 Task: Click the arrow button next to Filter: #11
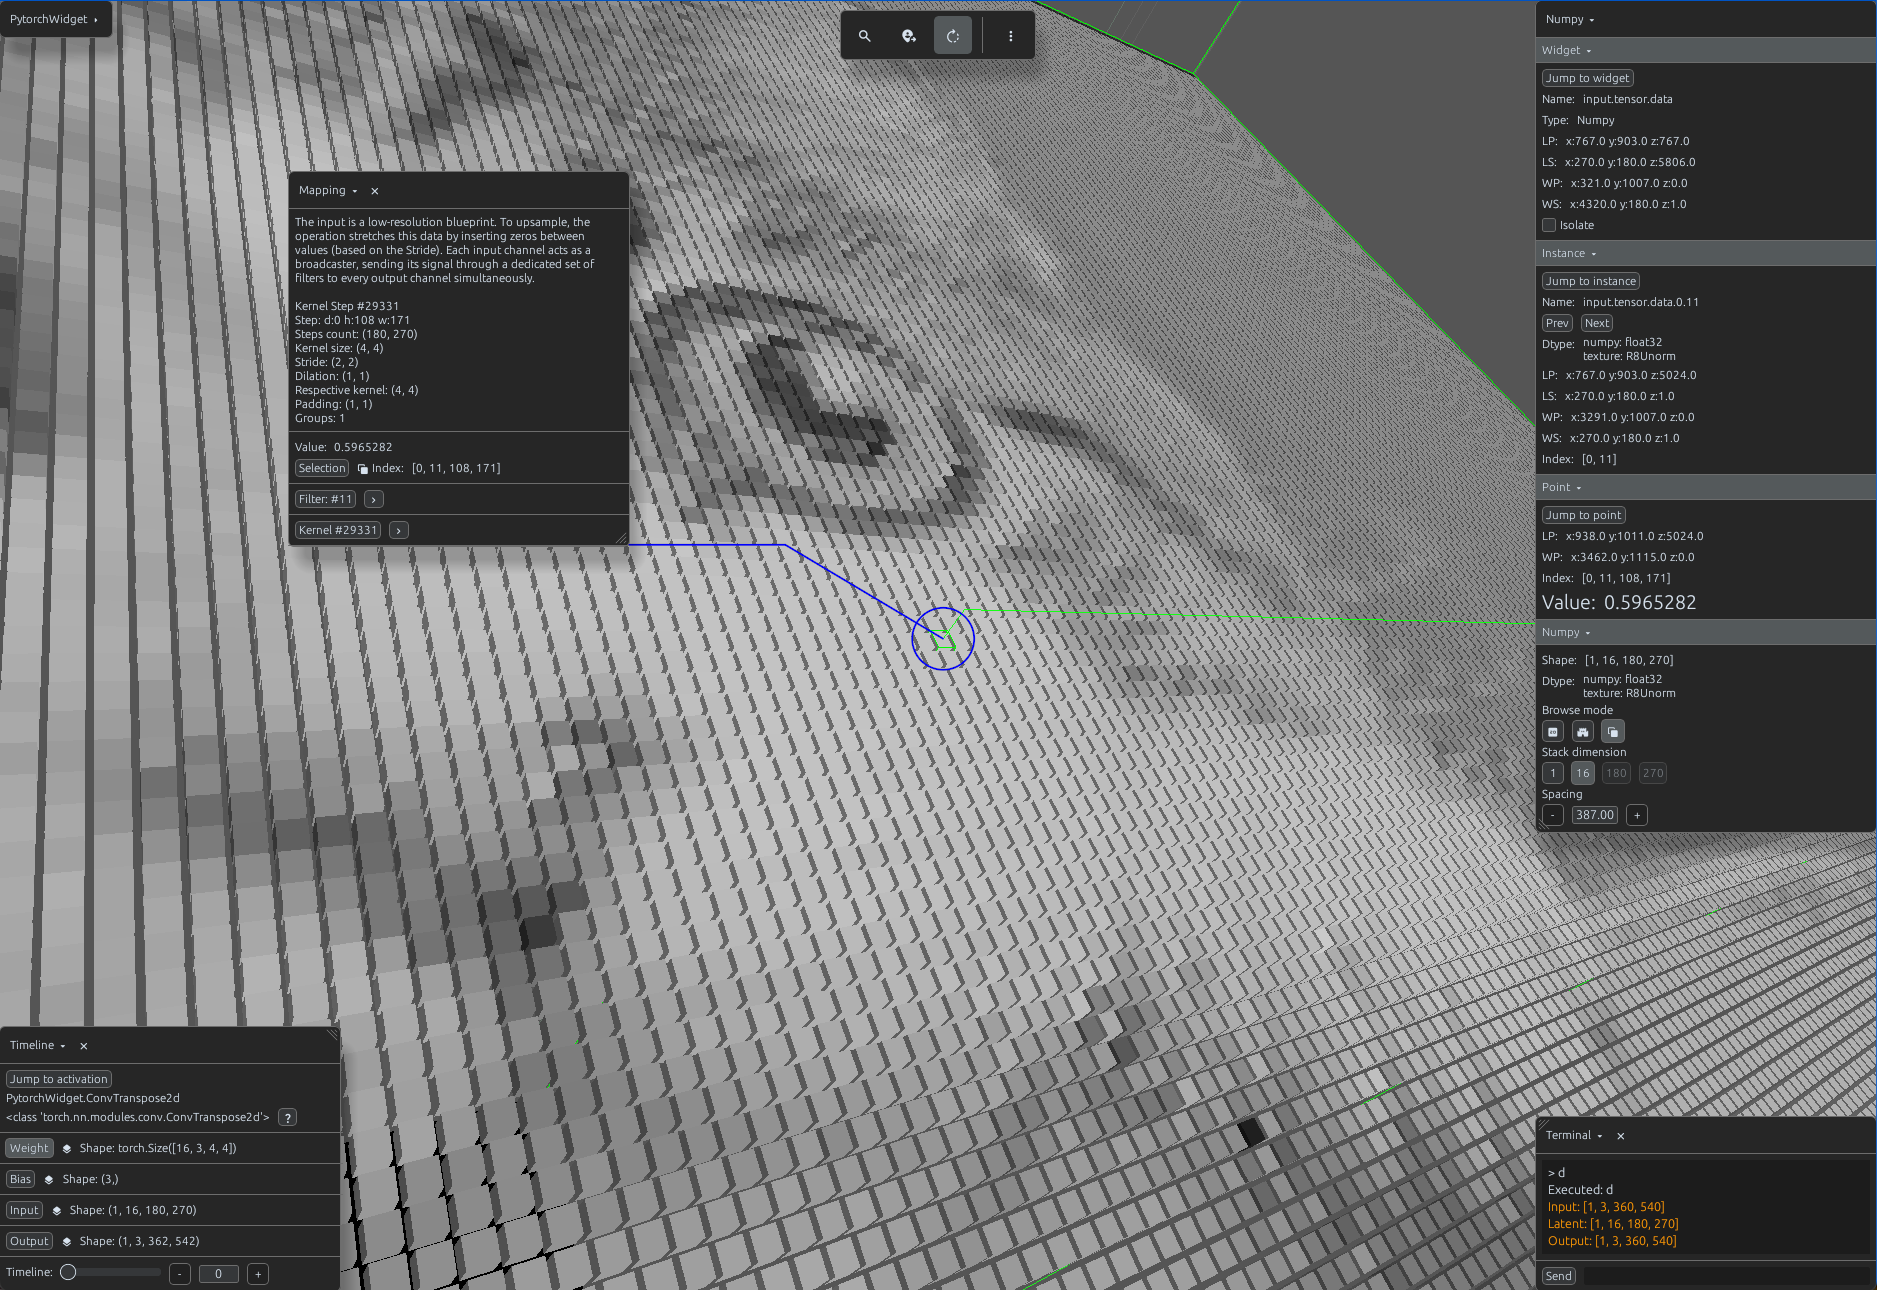click(374, 499)
